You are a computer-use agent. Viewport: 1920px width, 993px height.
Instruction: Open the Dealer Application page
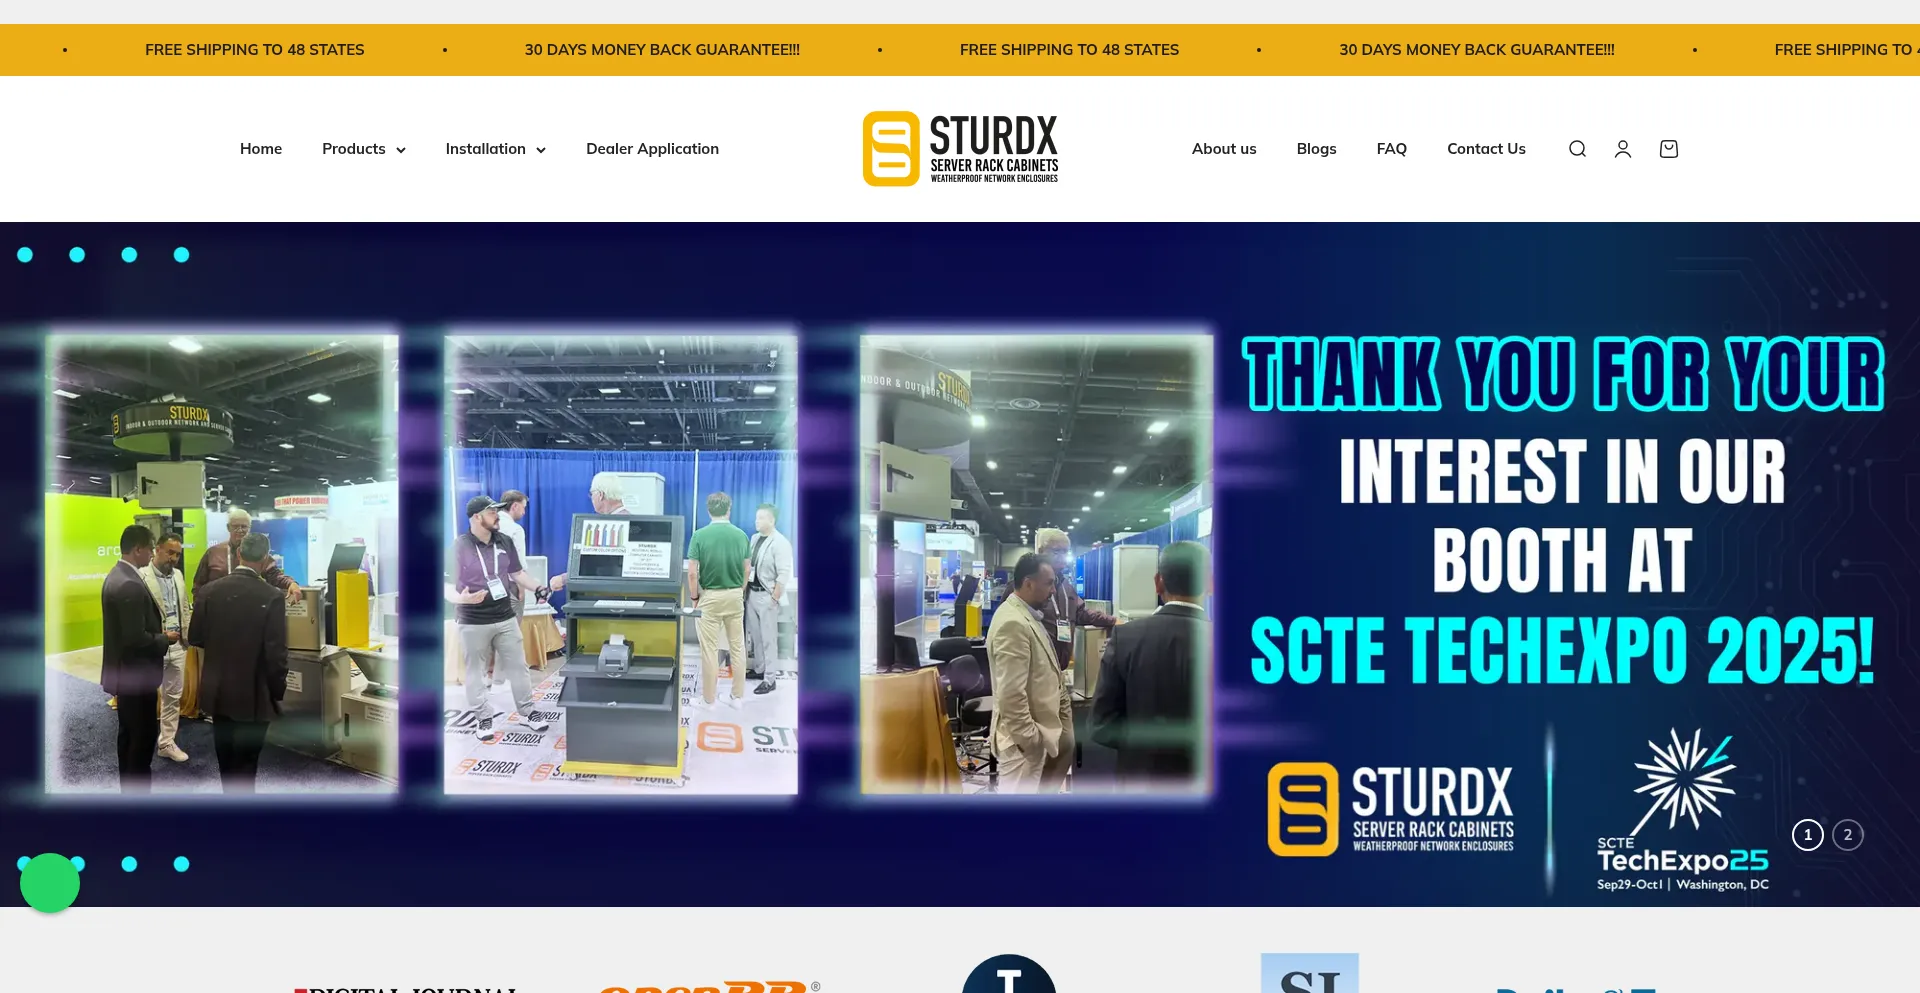point(652,148)
